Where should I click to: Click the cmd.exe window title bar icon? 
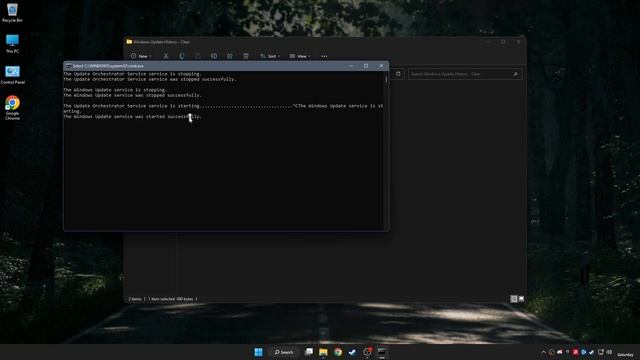point(69,66)
